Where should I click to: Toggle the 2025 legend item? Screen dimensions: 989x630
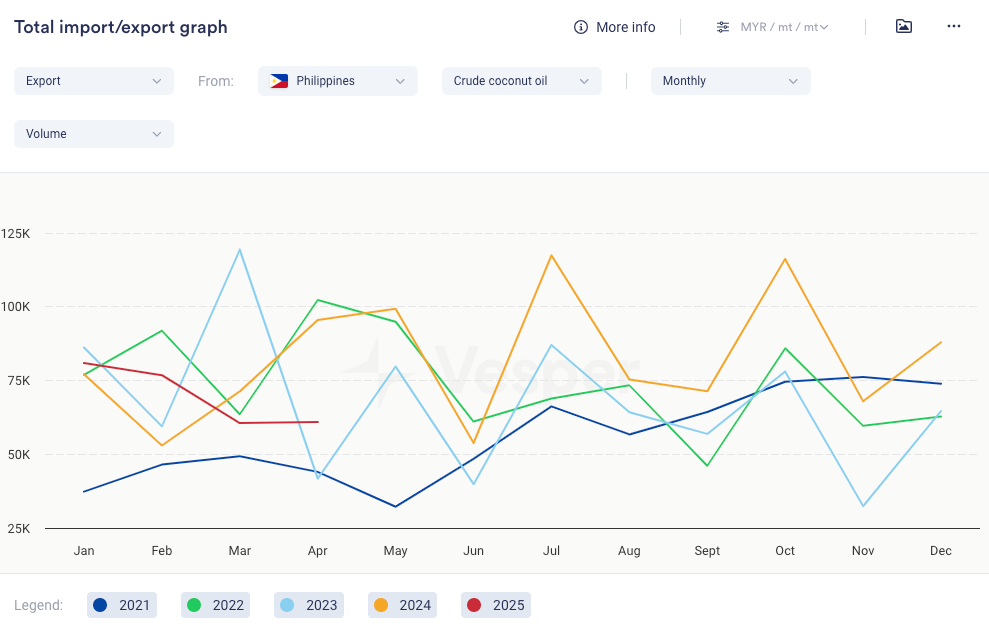[495, 605]
